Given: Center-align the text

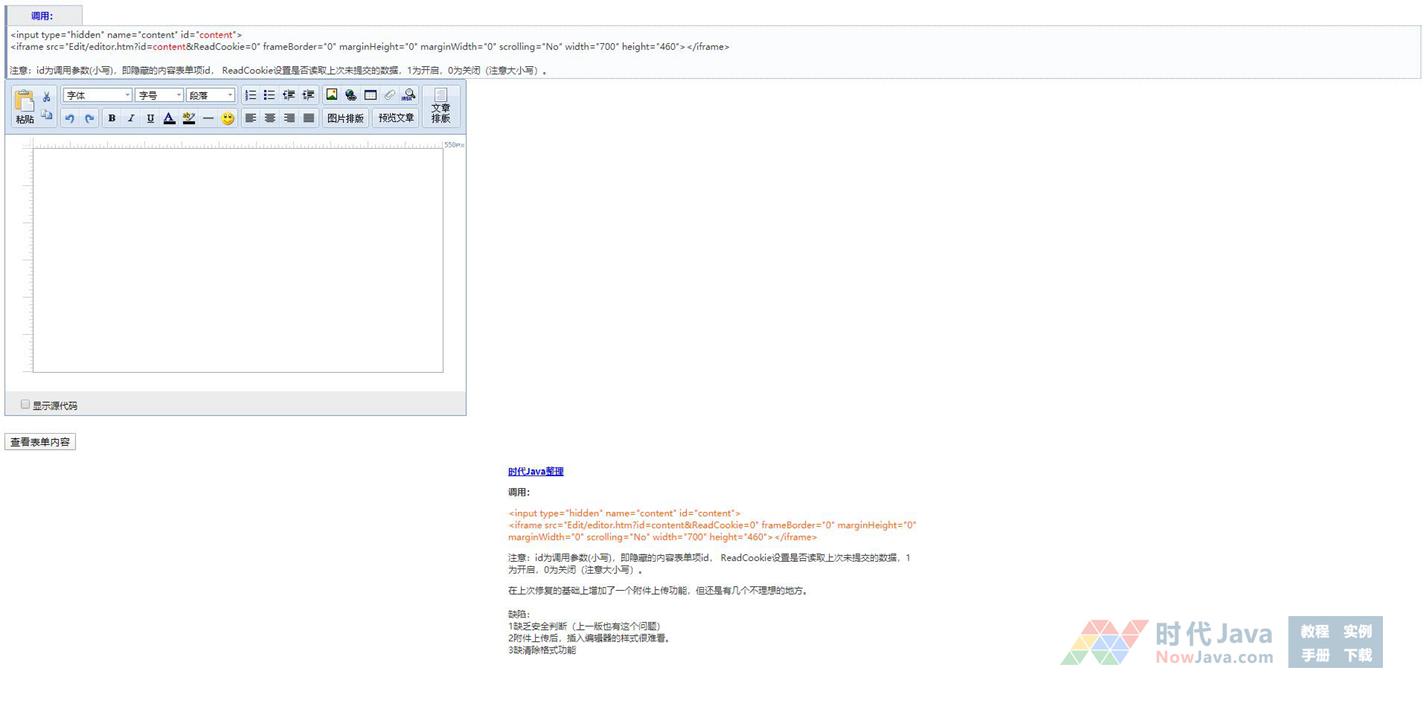Looking at the screenshot, I should point(270,118).
